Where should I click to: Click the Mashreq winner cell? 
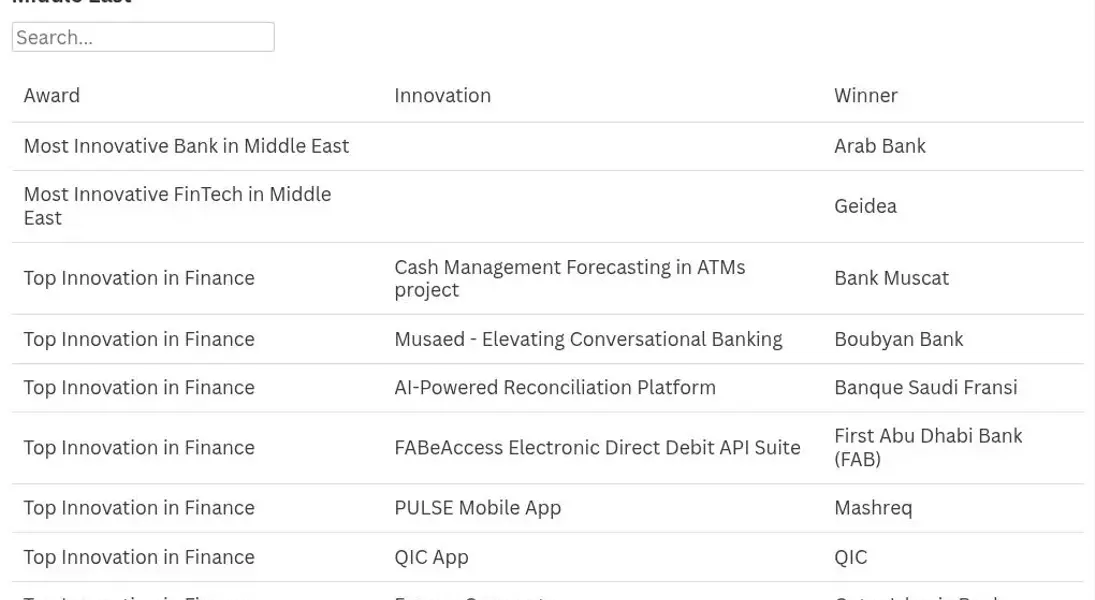[x=873, y=508]
